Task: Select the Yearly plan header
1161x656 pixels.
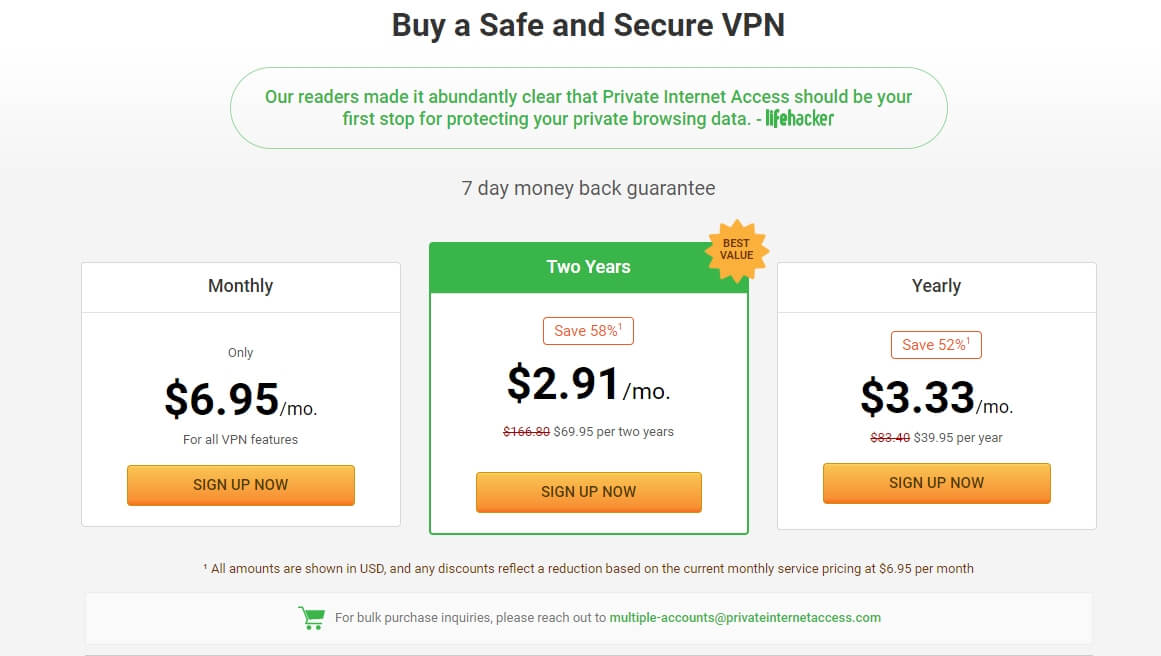Action: coord(937,287)
